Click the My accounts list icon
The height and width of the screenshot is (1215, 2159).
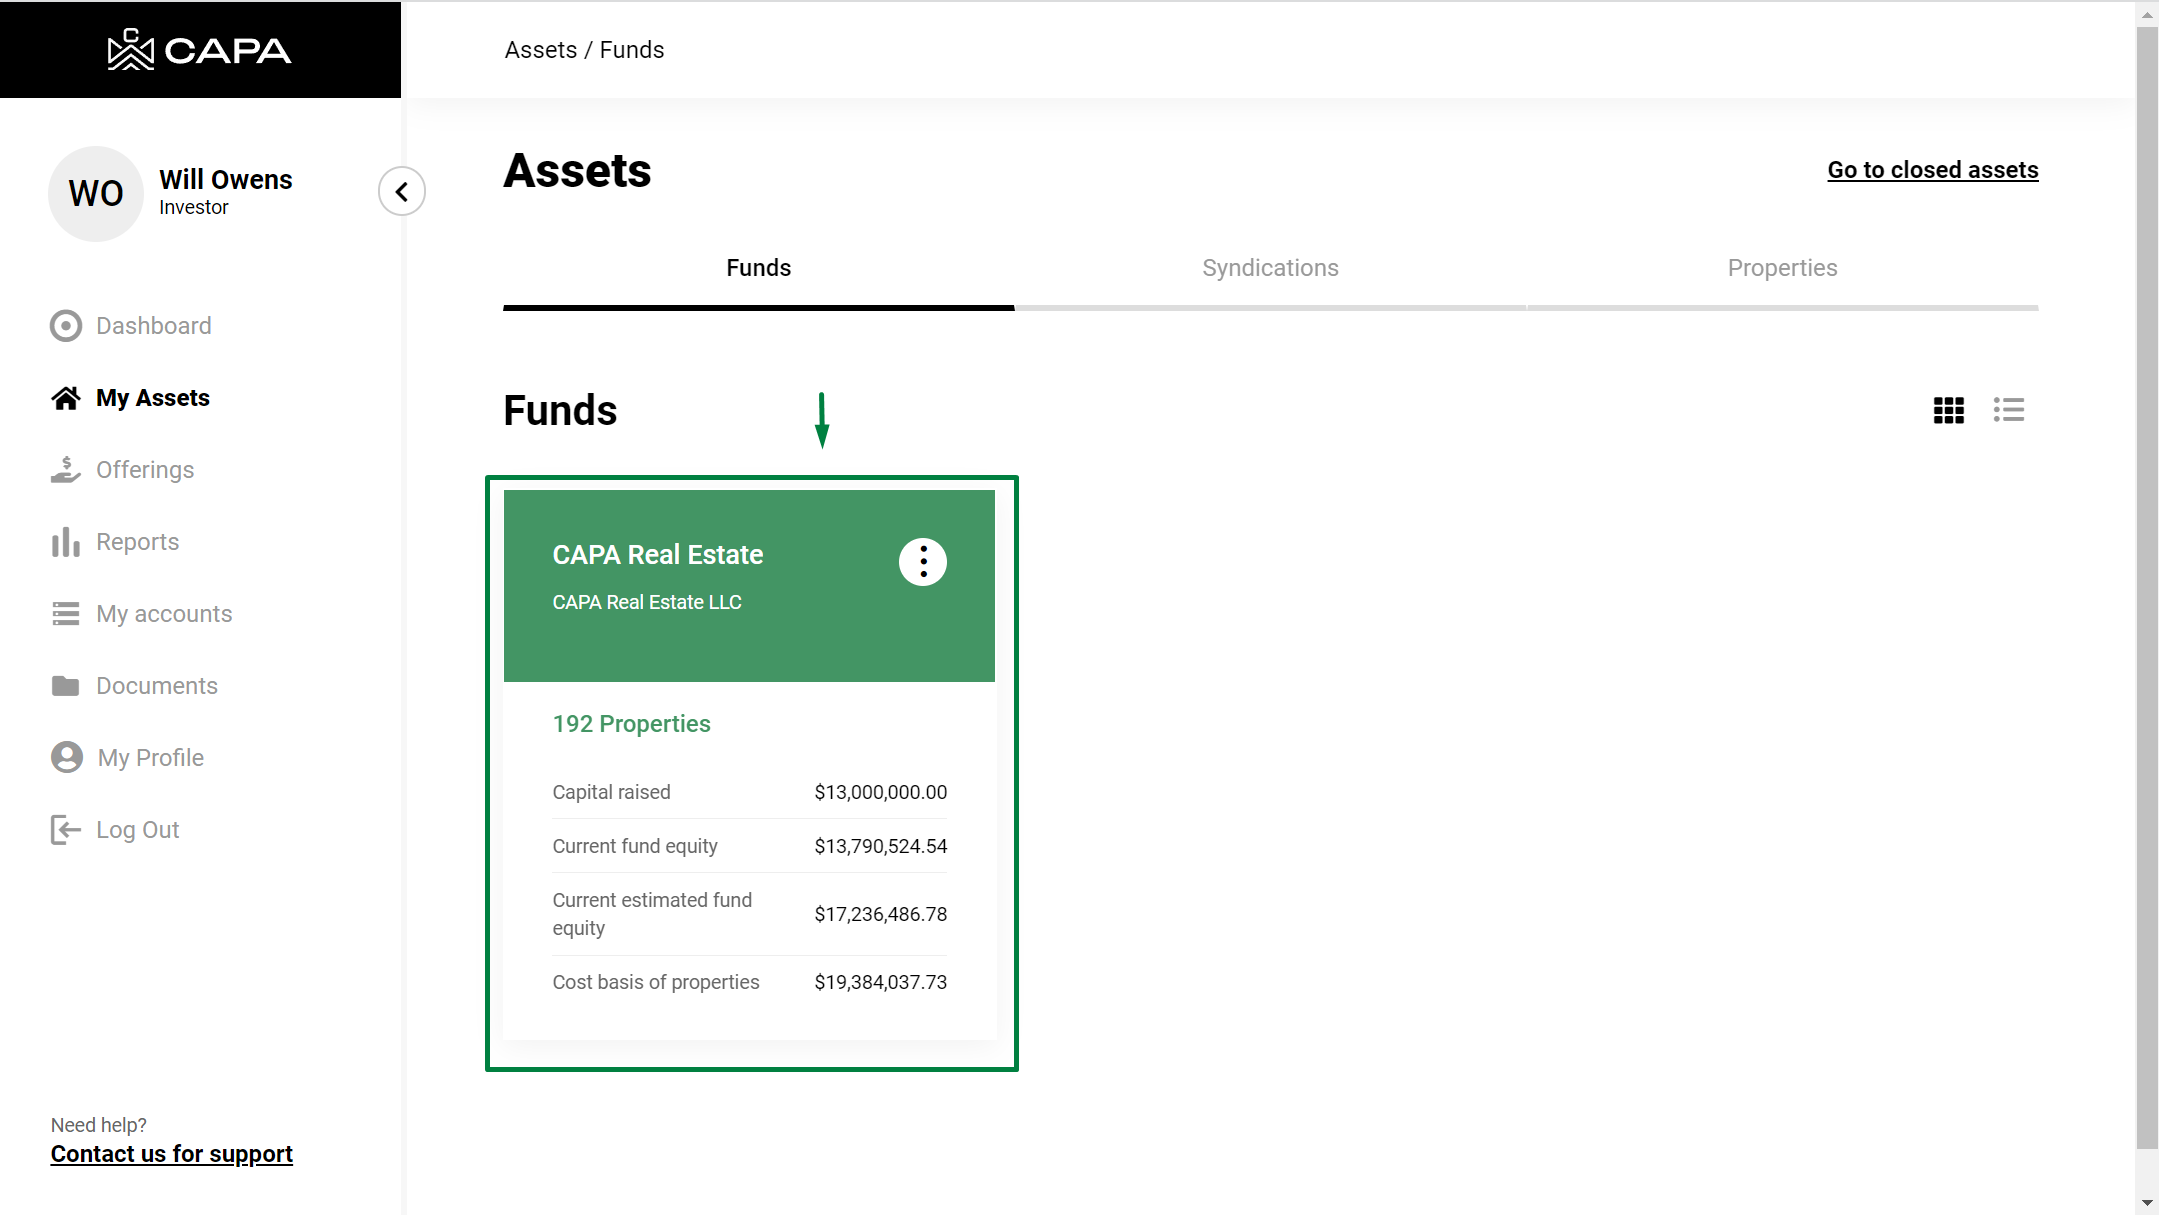[66, 614]
